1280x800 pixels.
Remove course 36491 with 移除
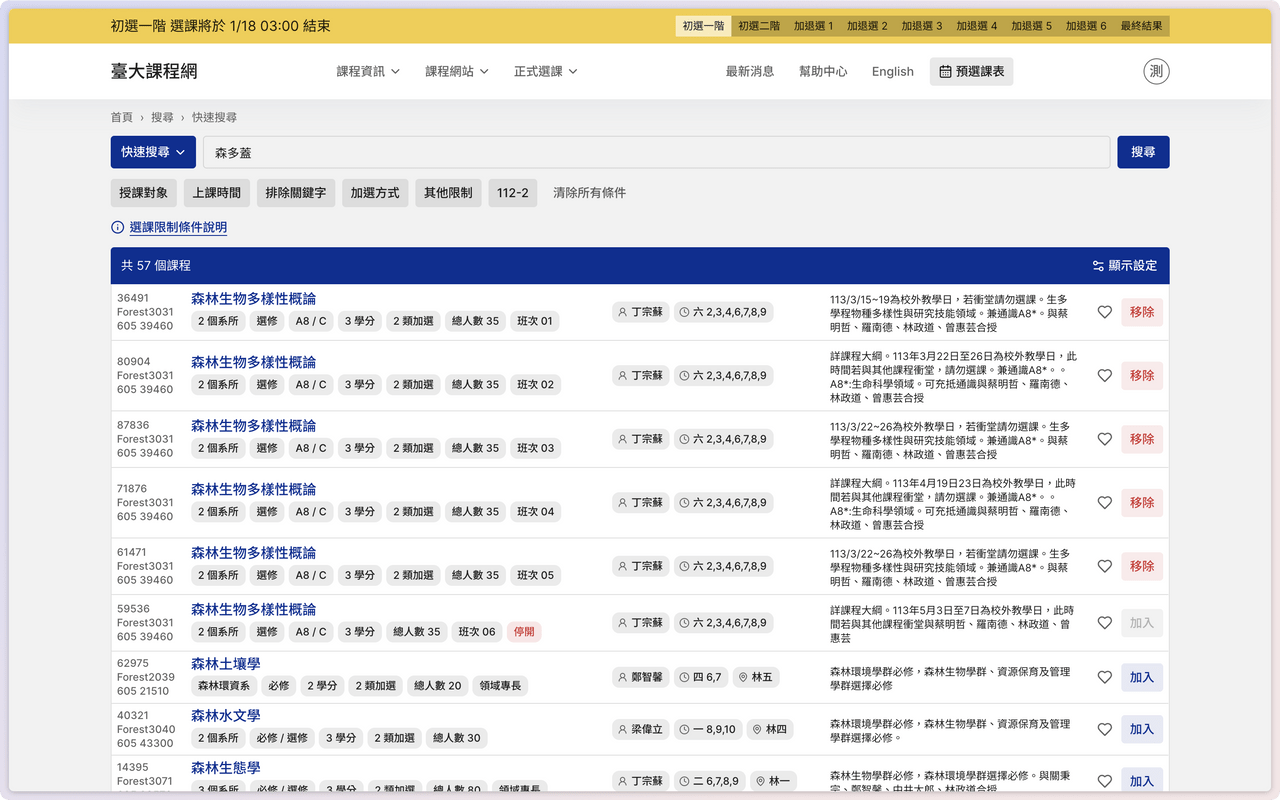tap(1142, 312)
